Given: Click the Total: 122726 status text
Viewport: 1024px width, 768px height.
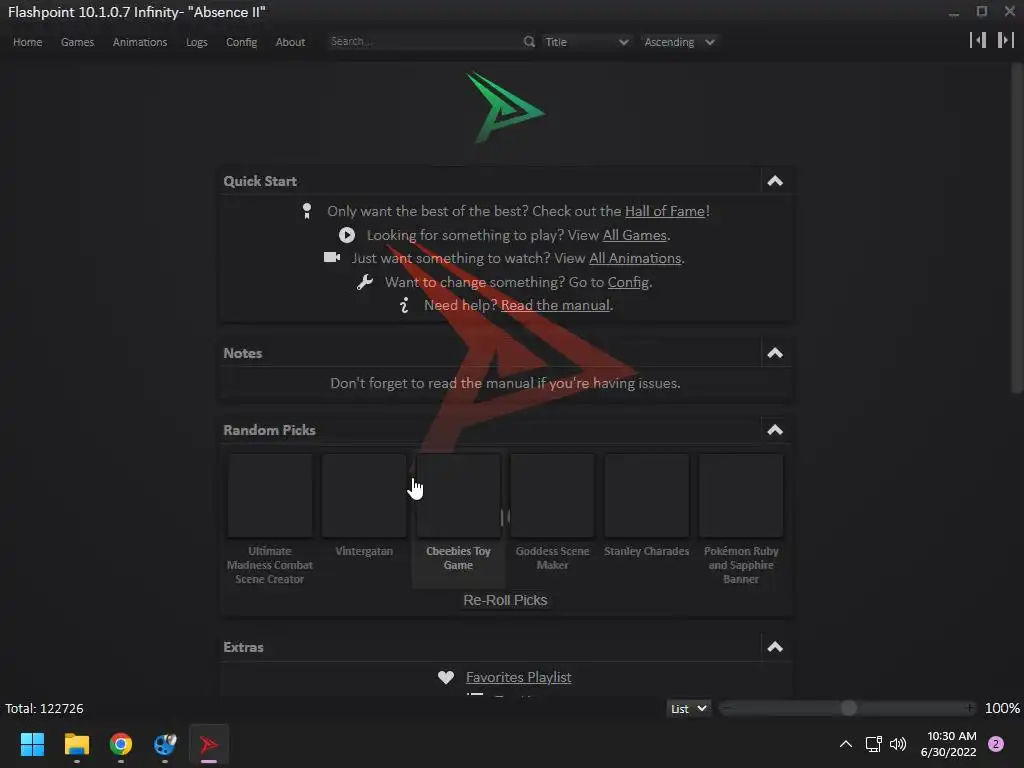Looking at the screenshot, I should pos(44,709).
